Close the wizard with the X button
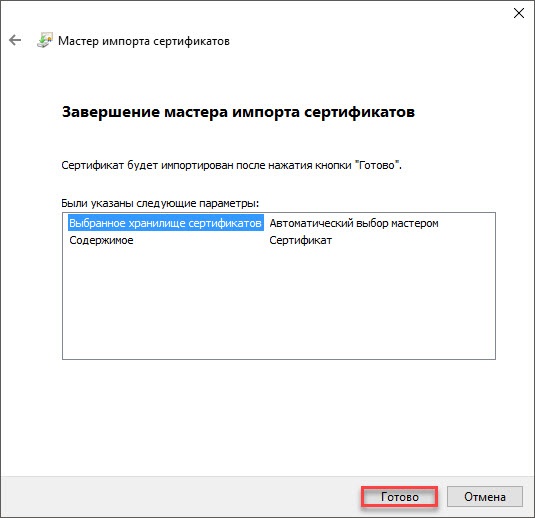Viewport: 535px width, 518px height. (x=519, y=13)
